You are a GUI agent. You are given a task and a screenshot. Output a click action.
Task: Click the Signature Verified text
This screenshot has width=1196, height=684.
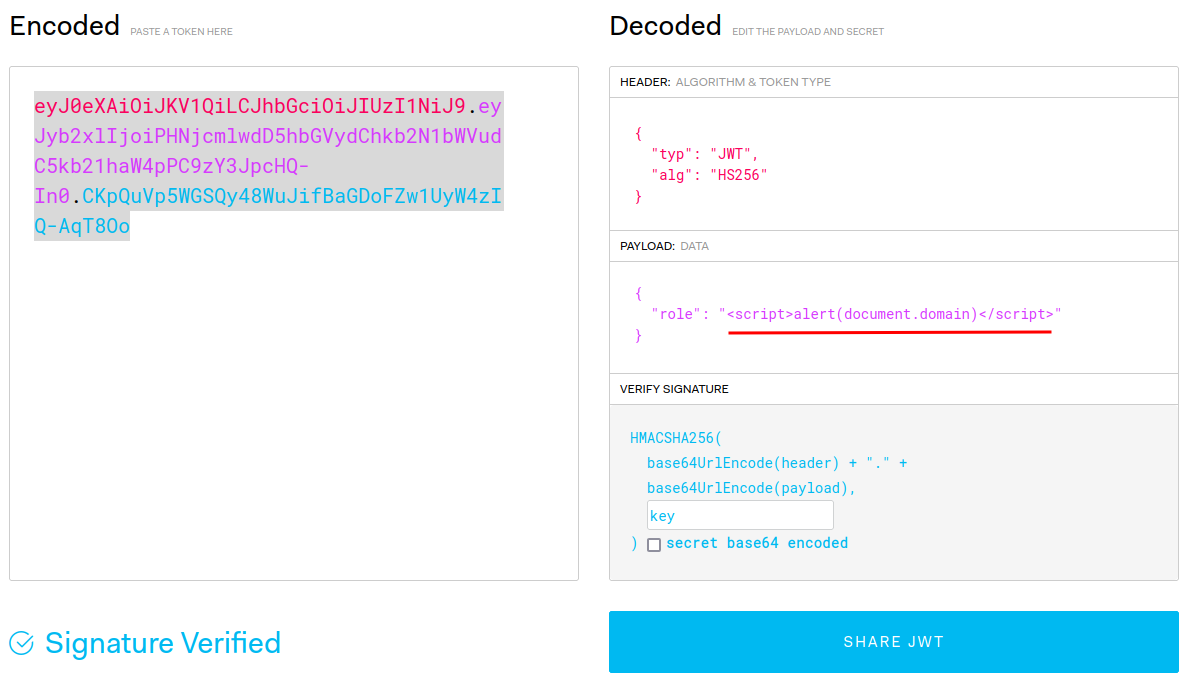pos(162,643)
